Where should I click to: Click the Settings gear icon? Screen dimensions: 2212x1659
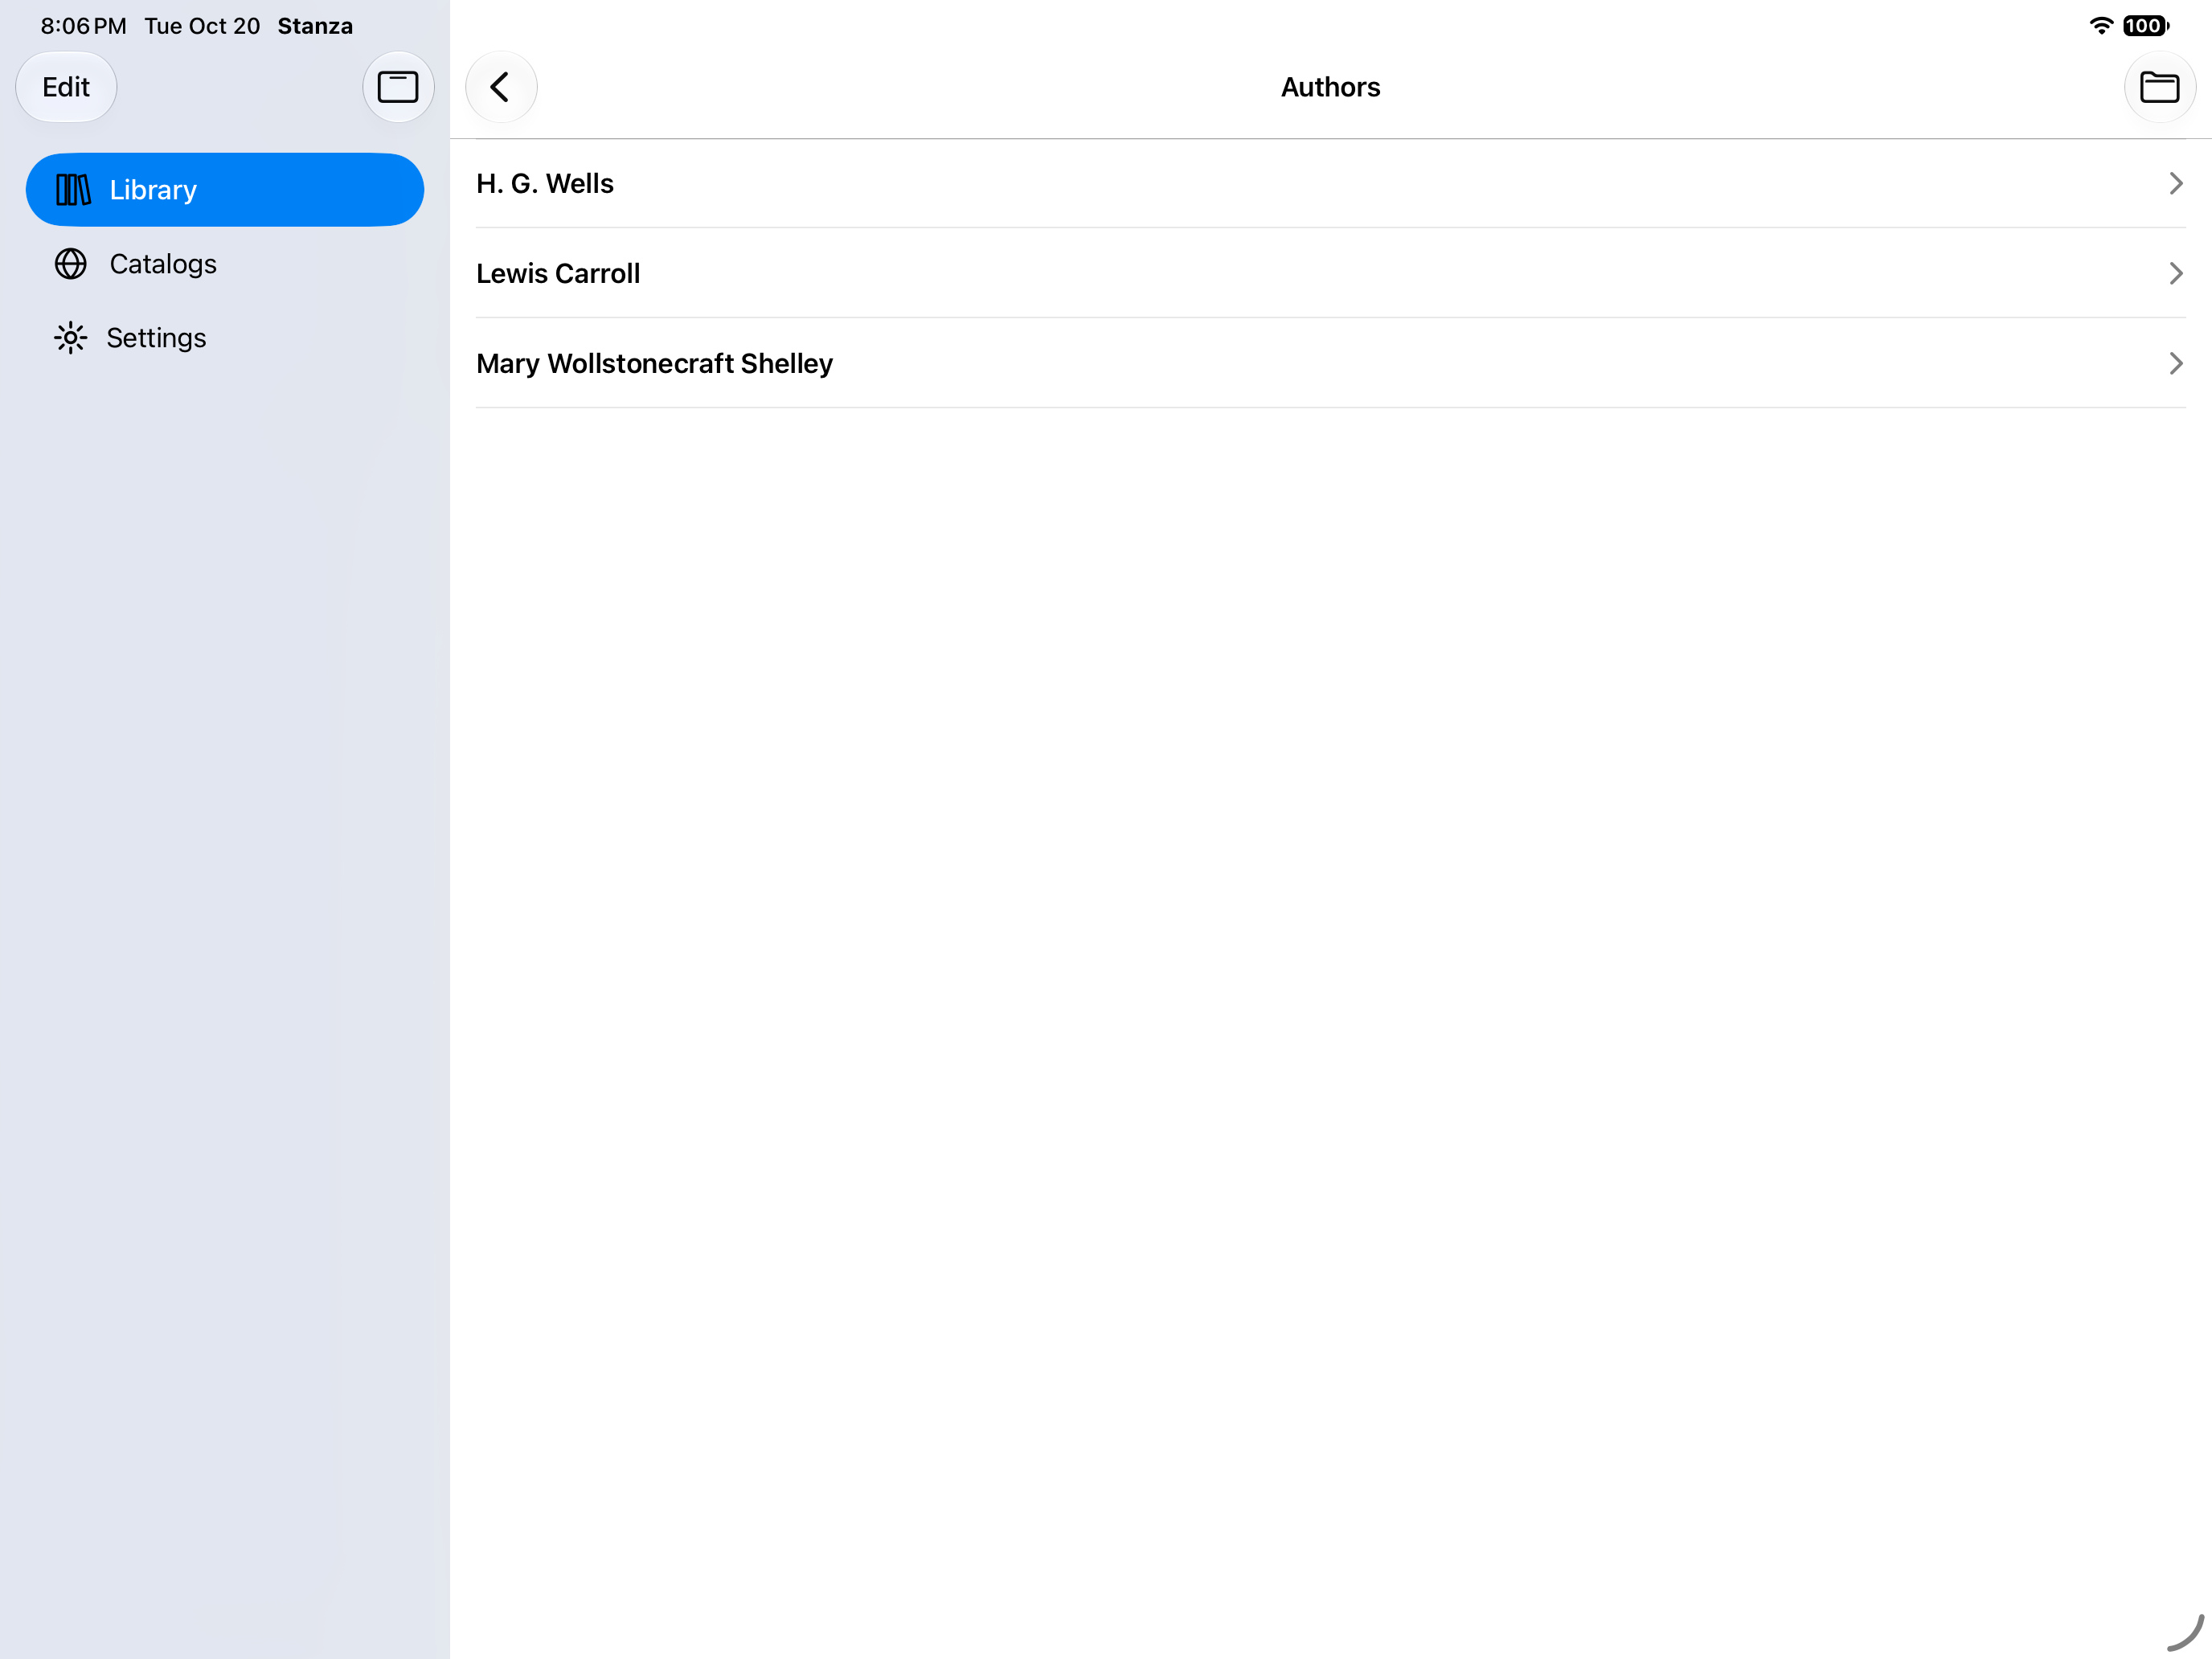(71, 338)
